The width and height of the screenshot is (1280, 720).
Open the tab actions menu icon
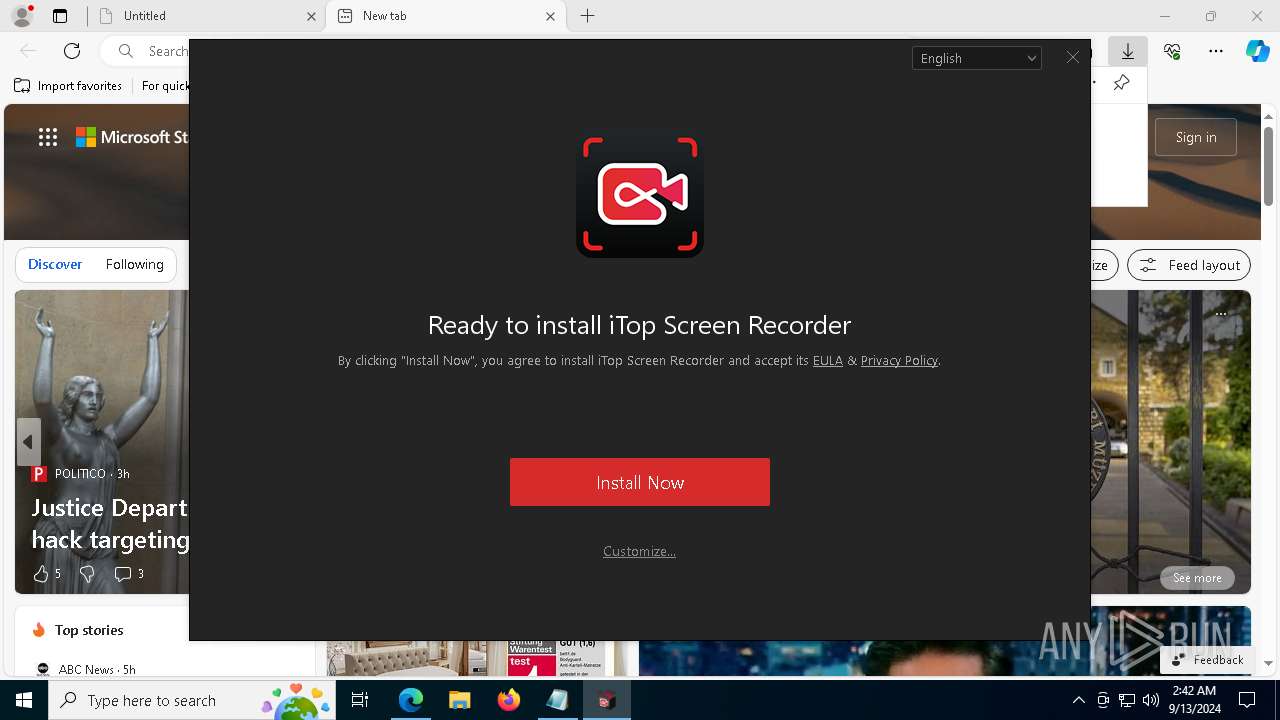60,16
